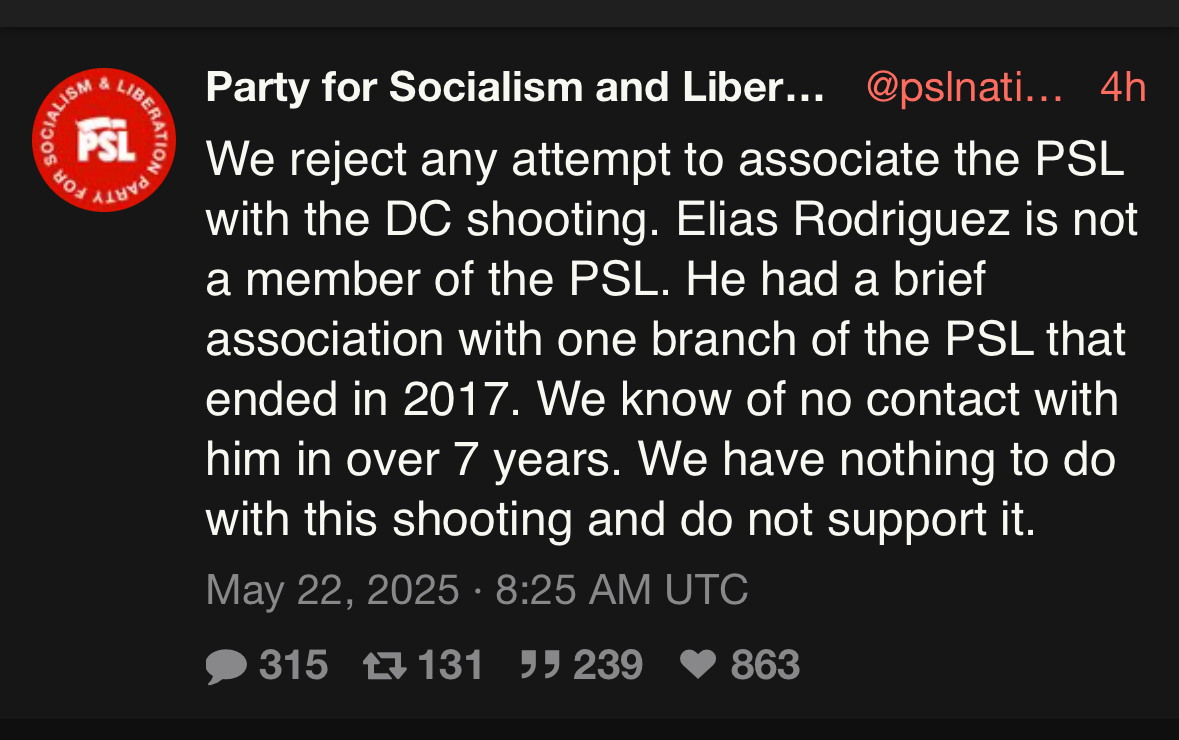This screenshot has height=740, width=1179.
Task: Click the 8:25 AM UTC time text
Action: click(621, 589)
